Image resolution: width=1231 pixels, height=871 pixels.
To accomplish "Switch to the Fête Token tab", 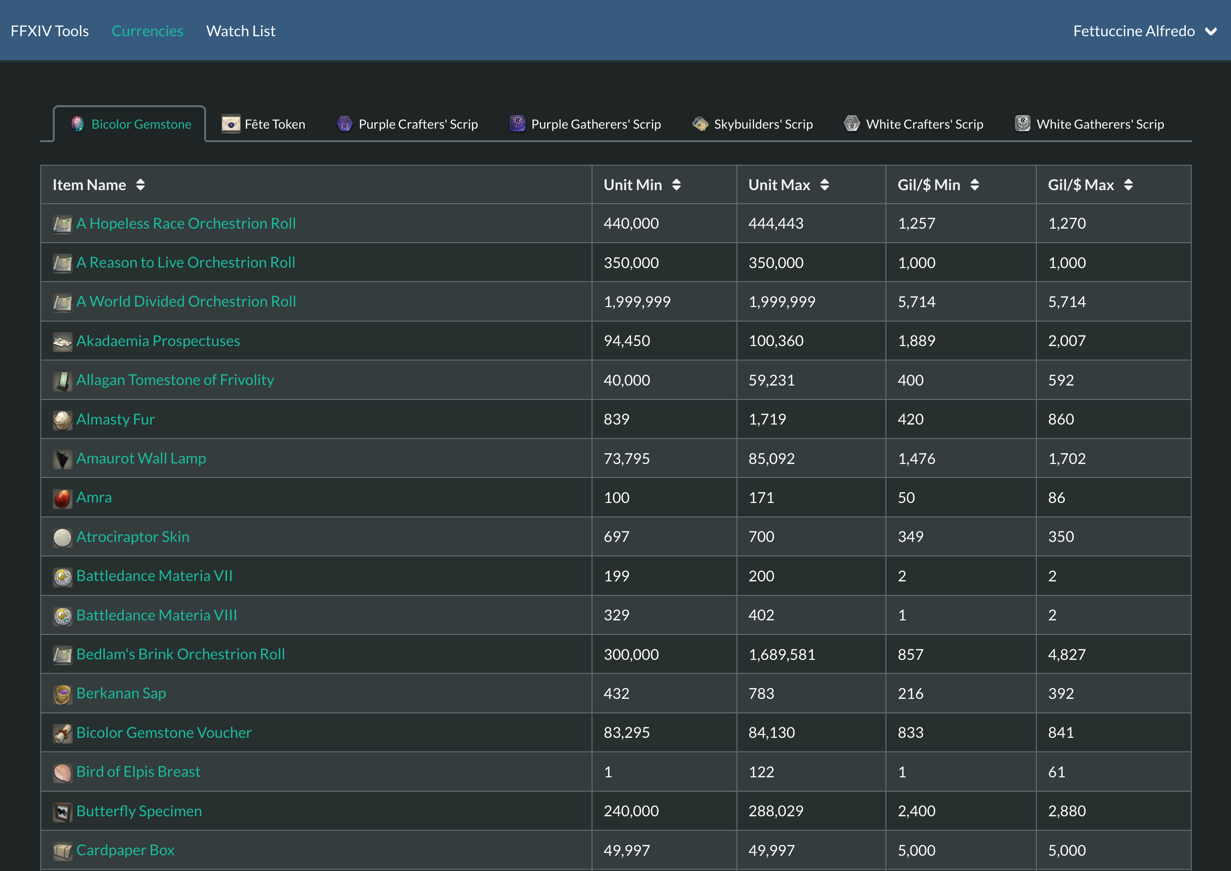I will click(264, 124).
